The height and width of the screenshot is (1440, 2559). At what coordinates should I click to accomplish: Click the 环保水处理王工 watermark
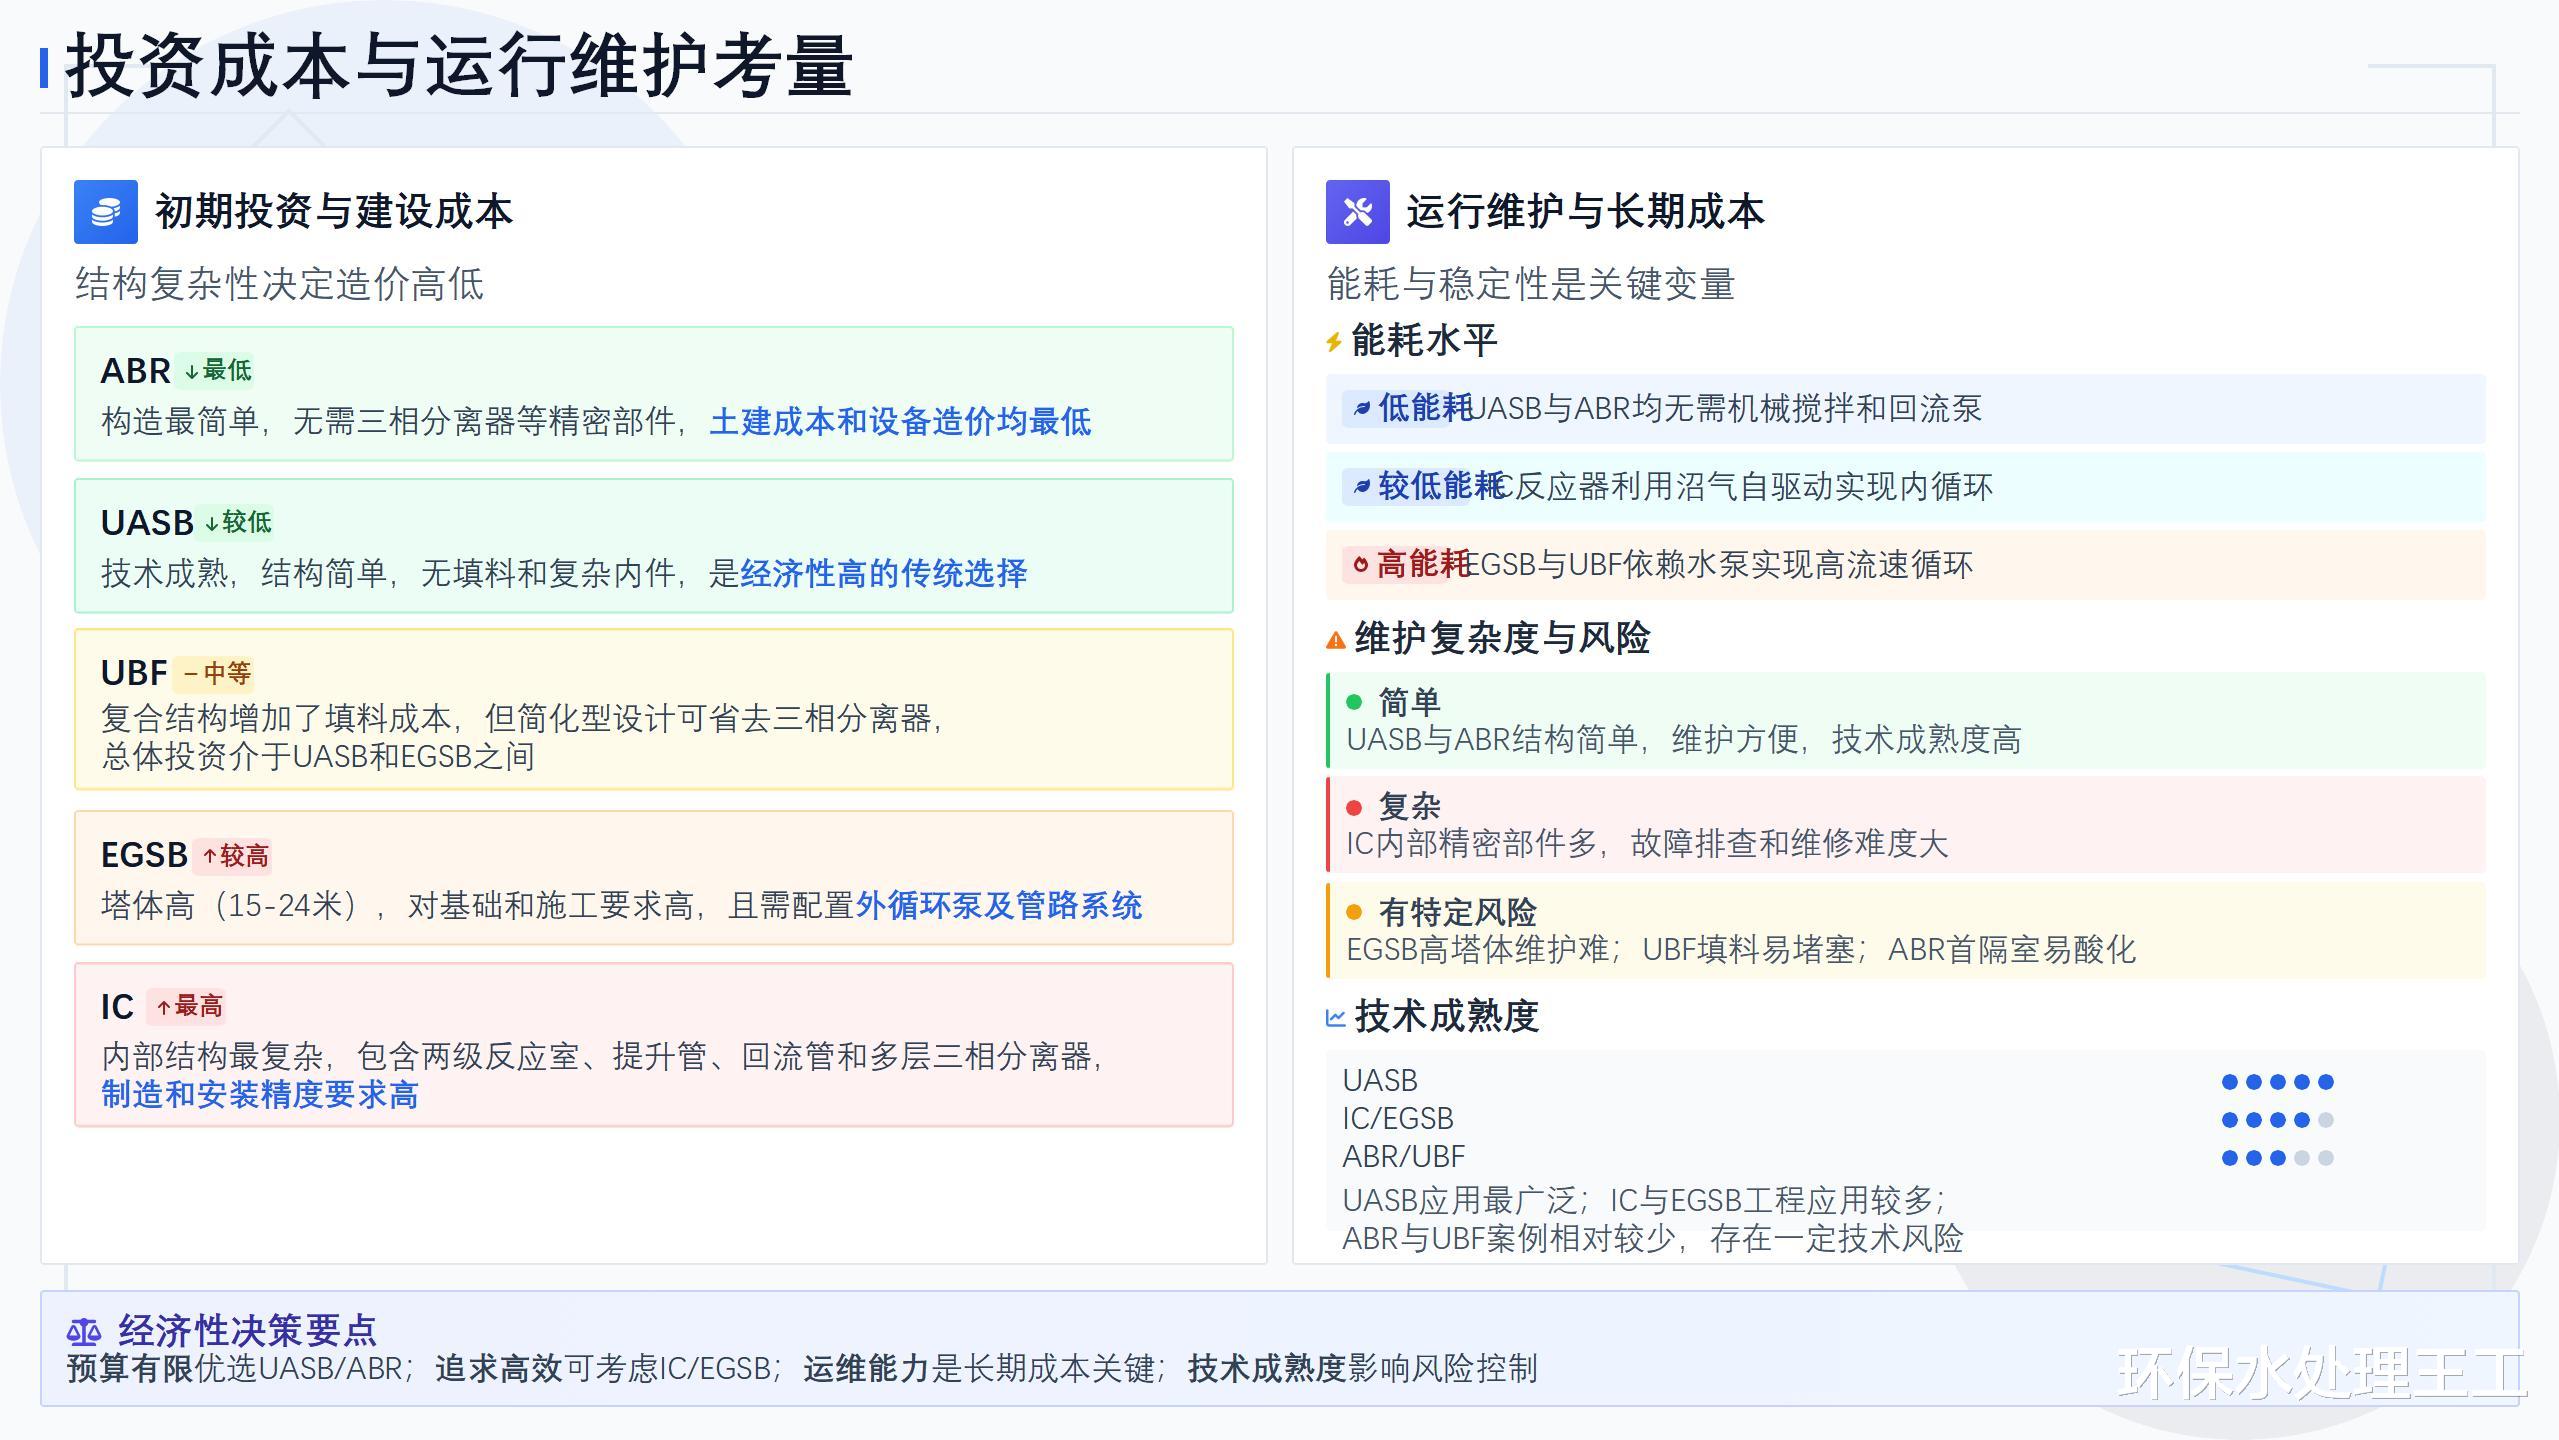pyautogui.click(x=2321, y=1373)
